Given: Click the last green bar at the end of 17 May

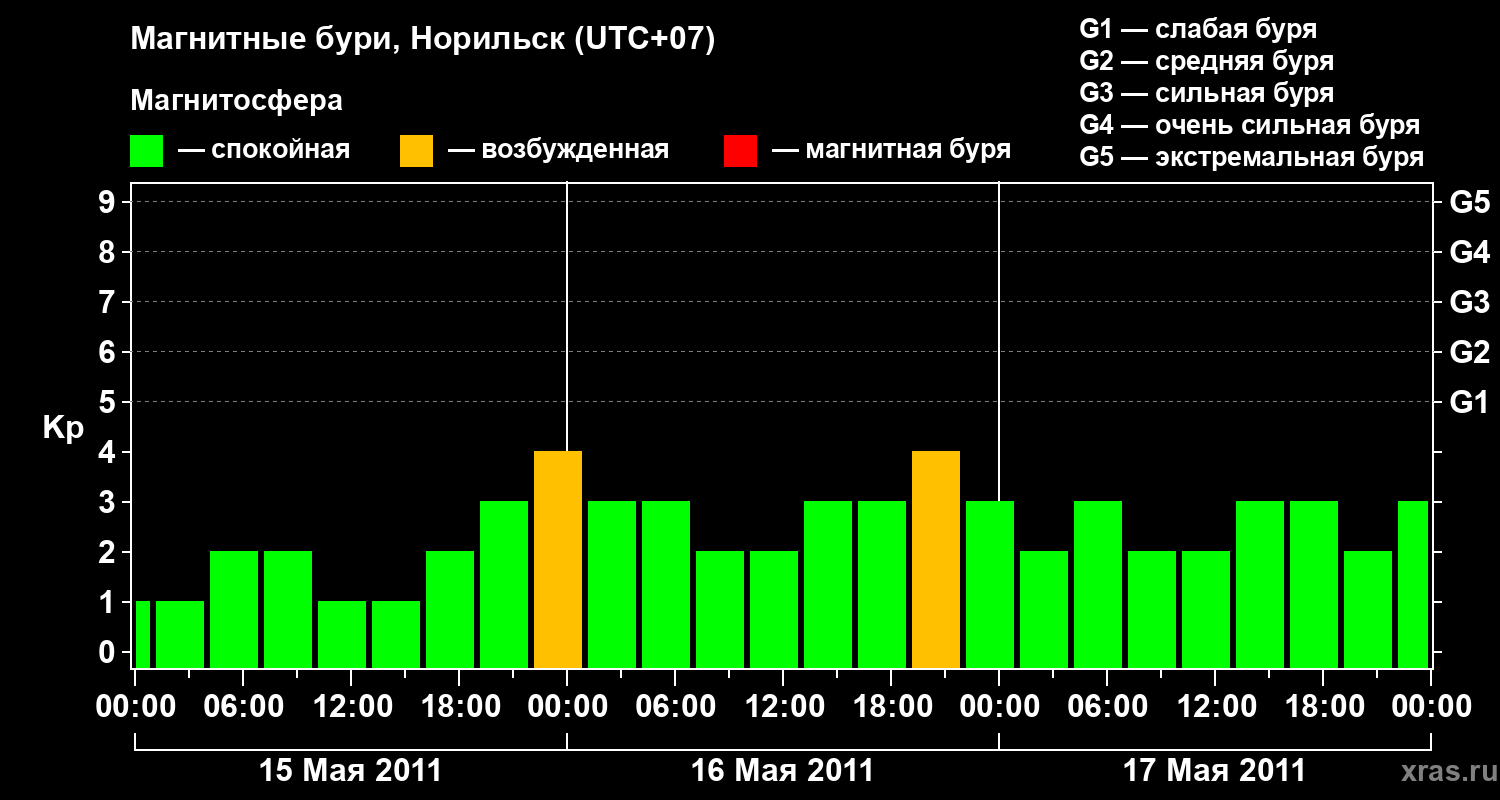Looking at the screenshot, I should coord(1413,585).
